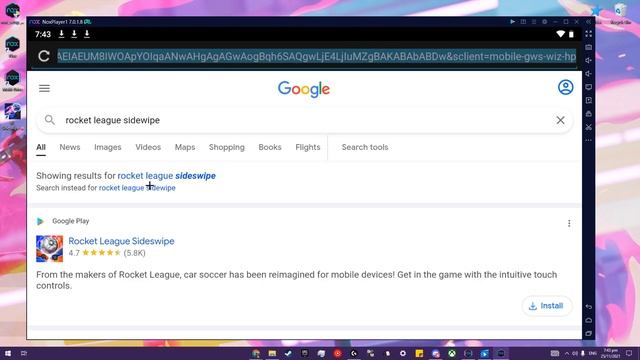Click the '4.7' star rating text

click(x=74, y=253)
